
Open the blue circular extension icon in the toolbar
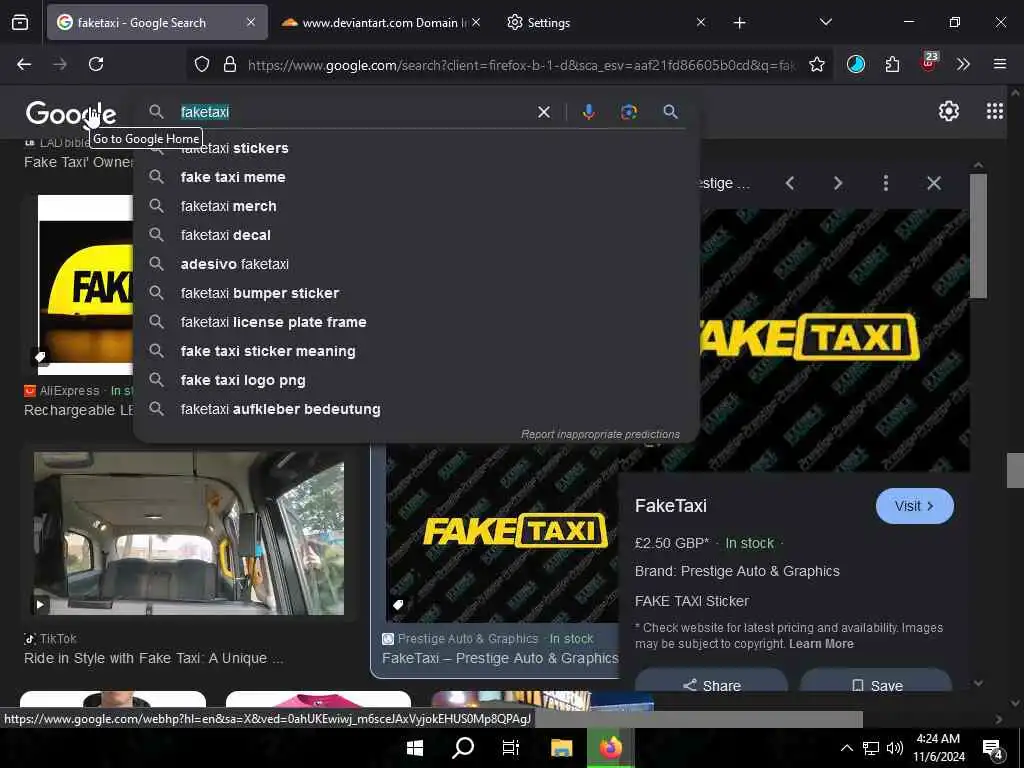point(856,64)
